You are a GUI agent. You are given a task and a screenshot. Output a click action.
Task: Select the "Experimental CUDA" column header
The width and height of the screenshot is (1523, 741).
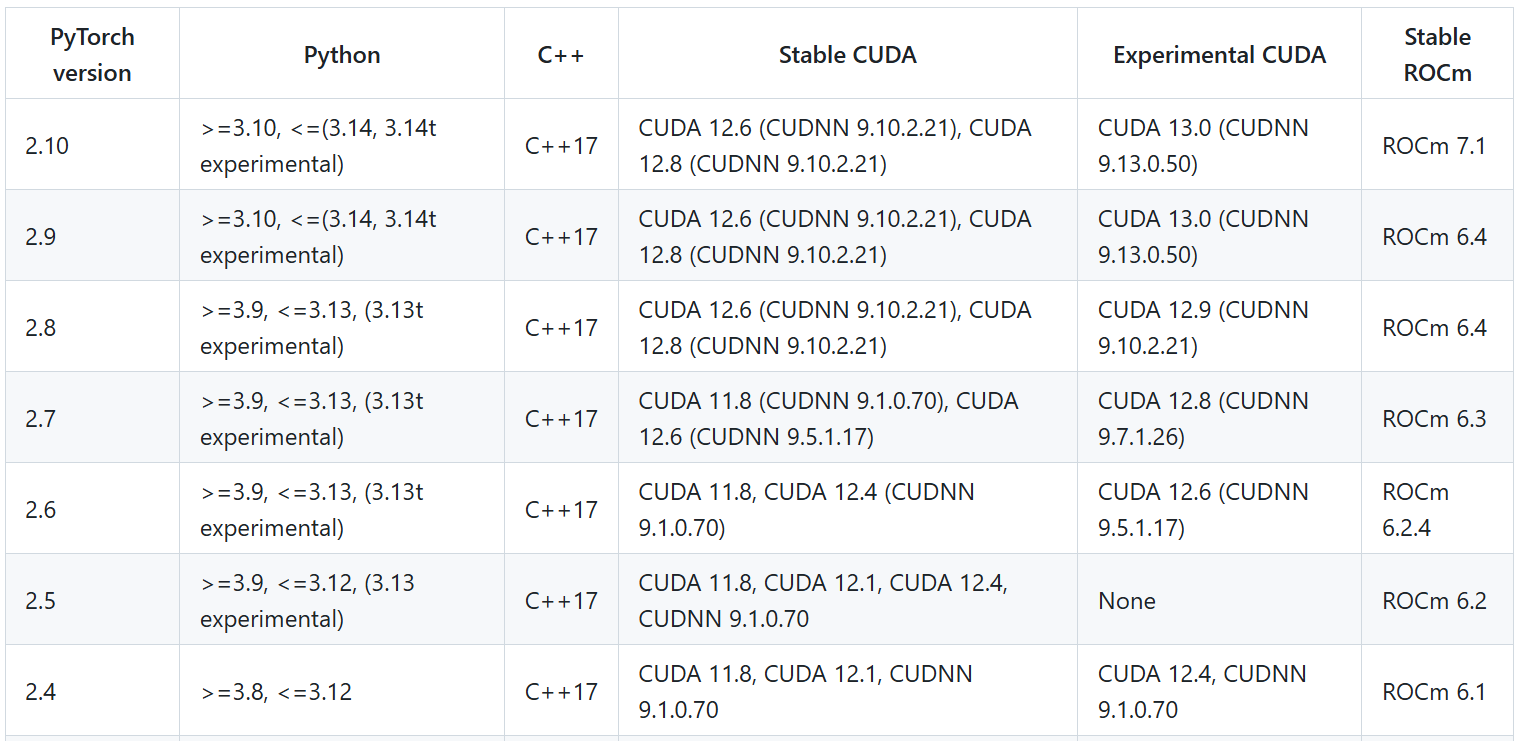(x=1219, y=55)
